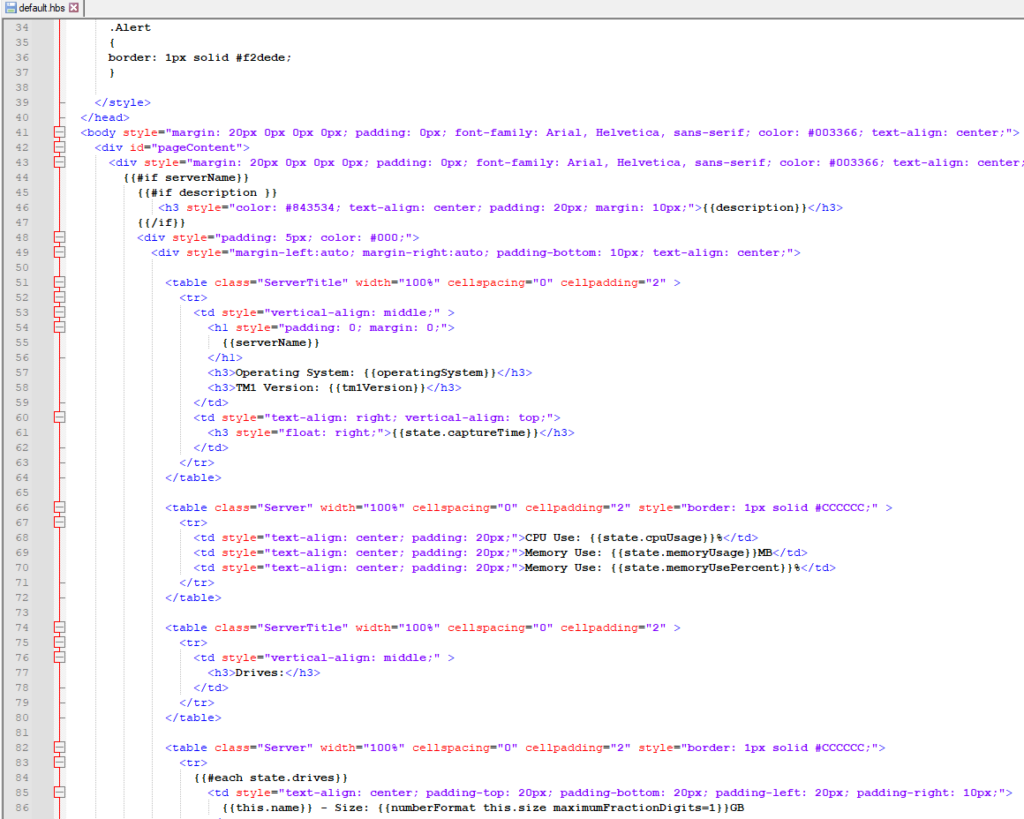Screen dimensions: 1024x819
Task: Fold the h1 block on line 54
Action: (58, 327)
